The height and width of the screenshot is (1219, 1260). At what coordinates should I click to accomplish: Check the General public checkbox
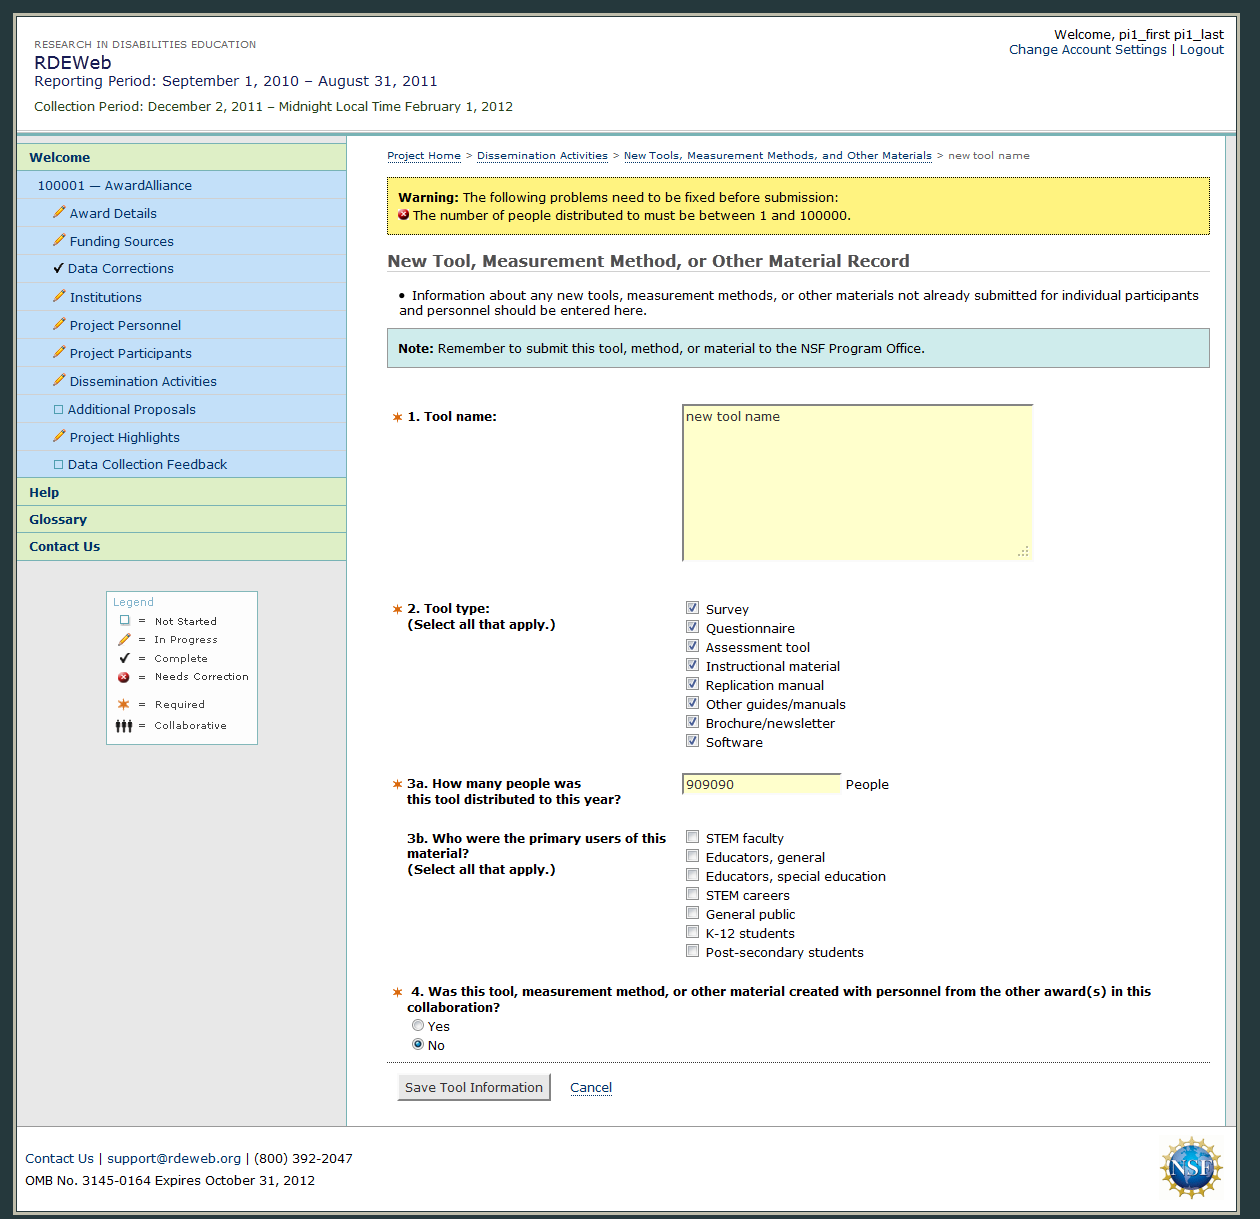[x=692, y=913]
